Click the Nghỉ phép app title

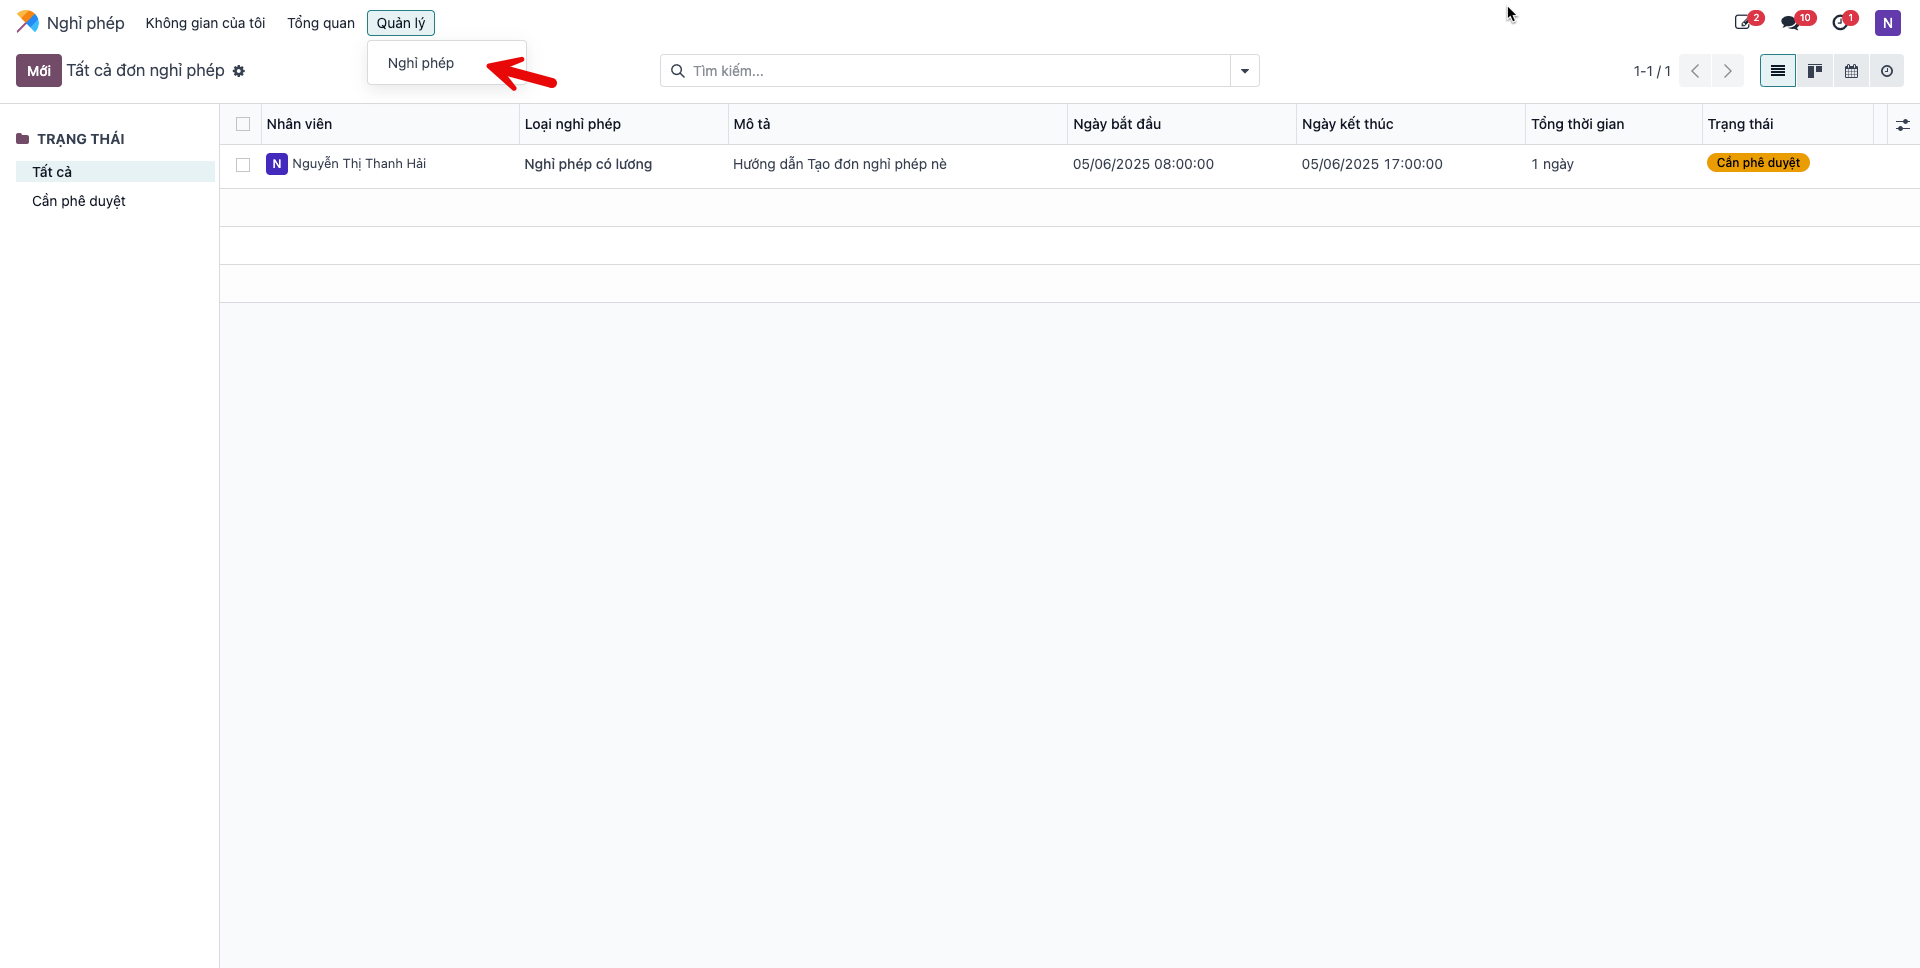coord(86,23)
